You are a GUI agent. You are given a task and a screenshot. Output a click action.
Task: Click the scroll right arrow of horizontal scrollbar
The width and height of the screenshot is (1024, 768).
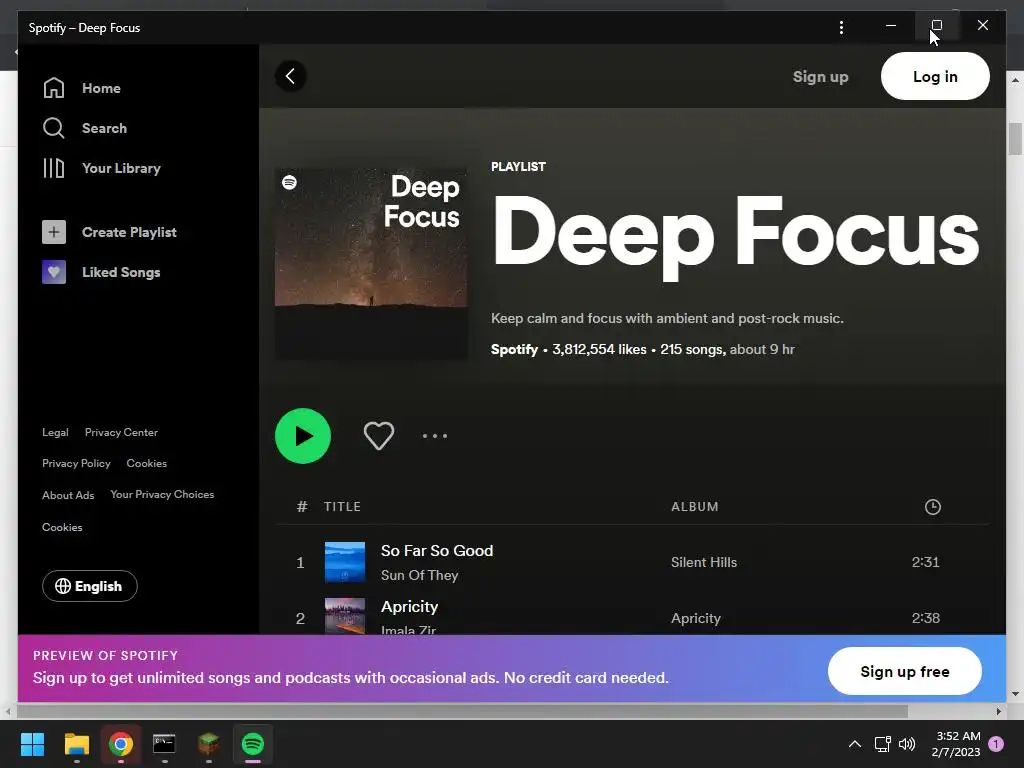(x=999, y=711)
